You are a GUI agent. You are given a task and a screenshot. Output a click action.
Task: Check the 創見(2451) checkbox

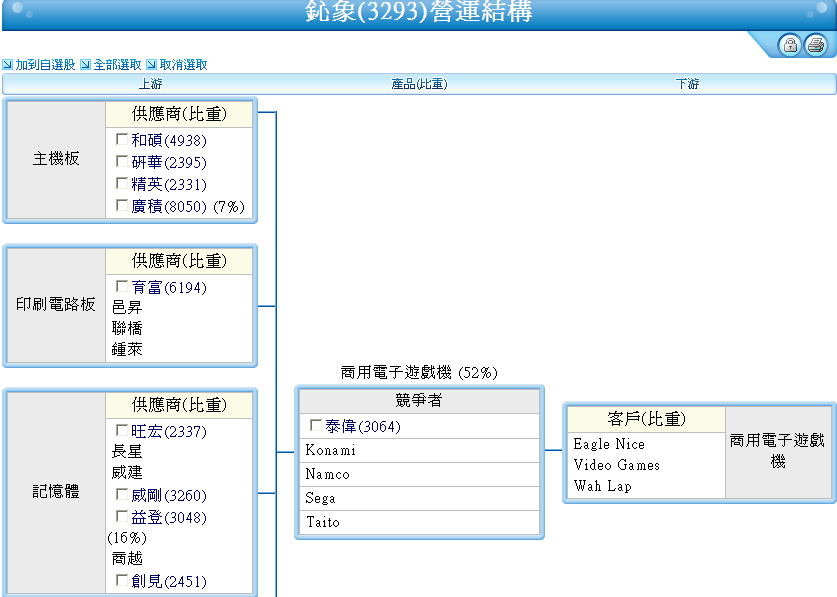coord(122,580)
